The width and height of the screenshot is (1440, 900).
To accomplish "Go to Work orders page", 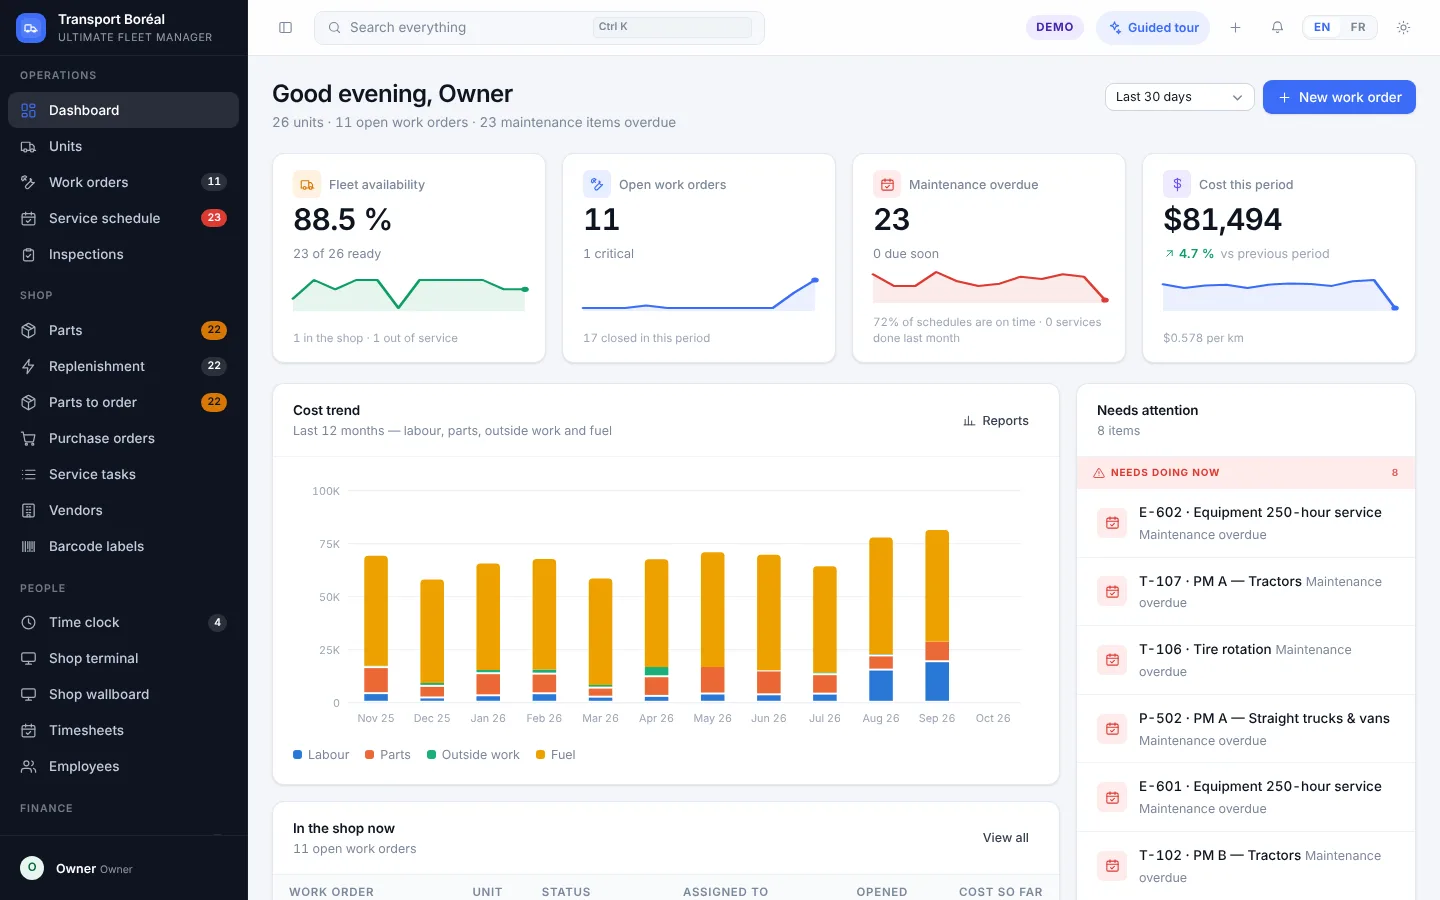I will (x=123, y=182).
